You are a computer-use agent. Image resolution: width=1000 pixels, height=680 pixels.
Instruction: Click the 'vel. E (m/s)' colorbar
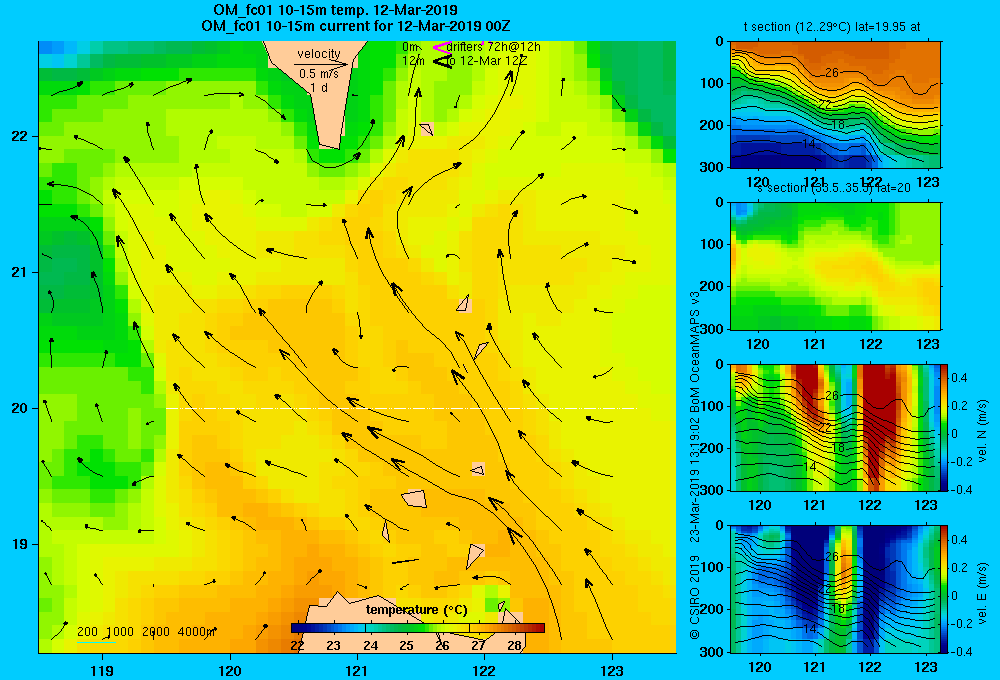click(944, 589)
